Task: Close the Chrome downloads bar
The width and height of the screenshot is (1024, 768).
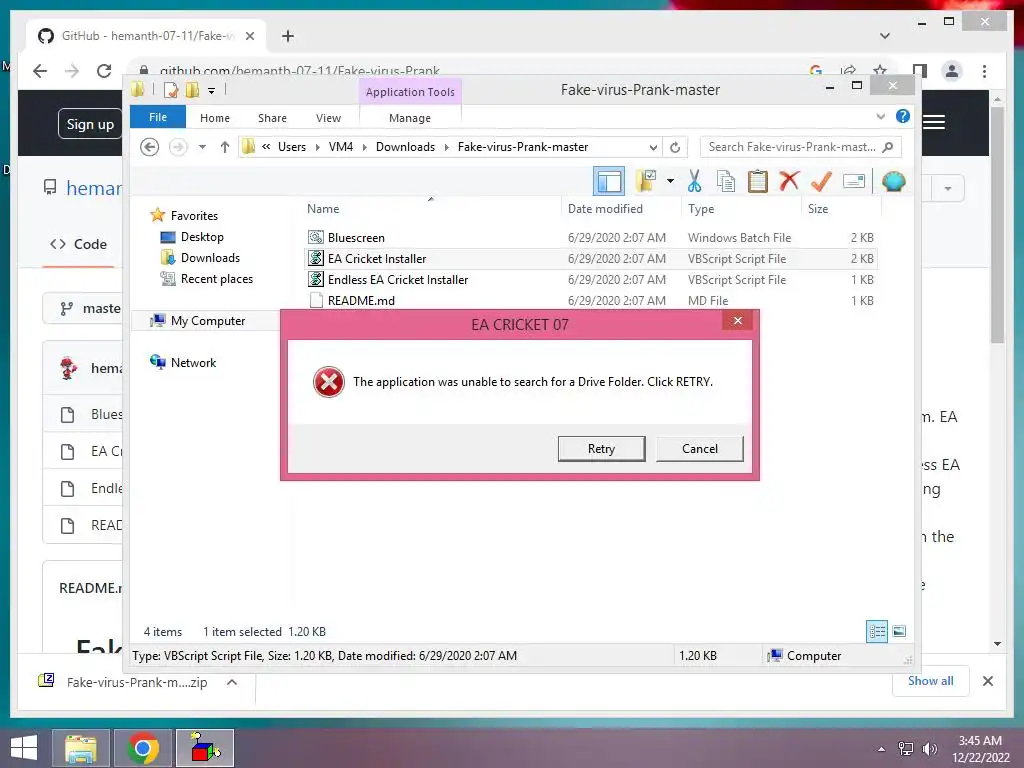Action: (987, 681)
